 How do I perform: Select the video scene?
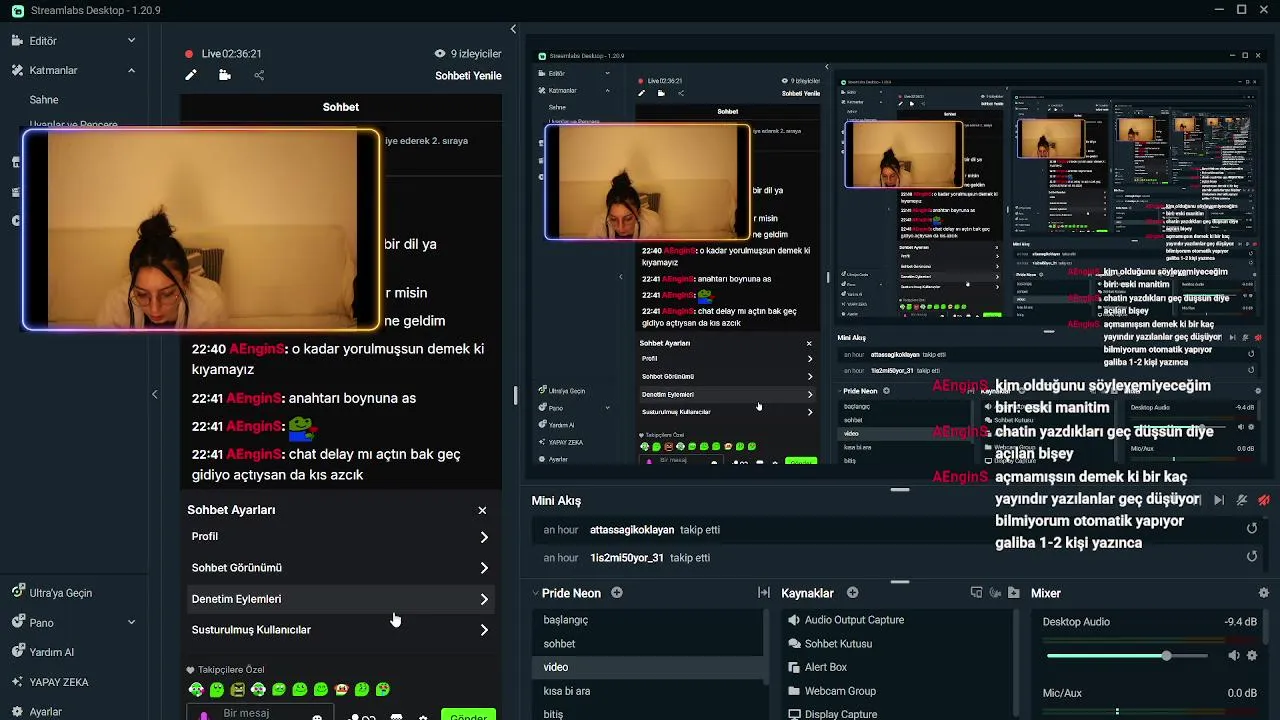pos(647,667)
